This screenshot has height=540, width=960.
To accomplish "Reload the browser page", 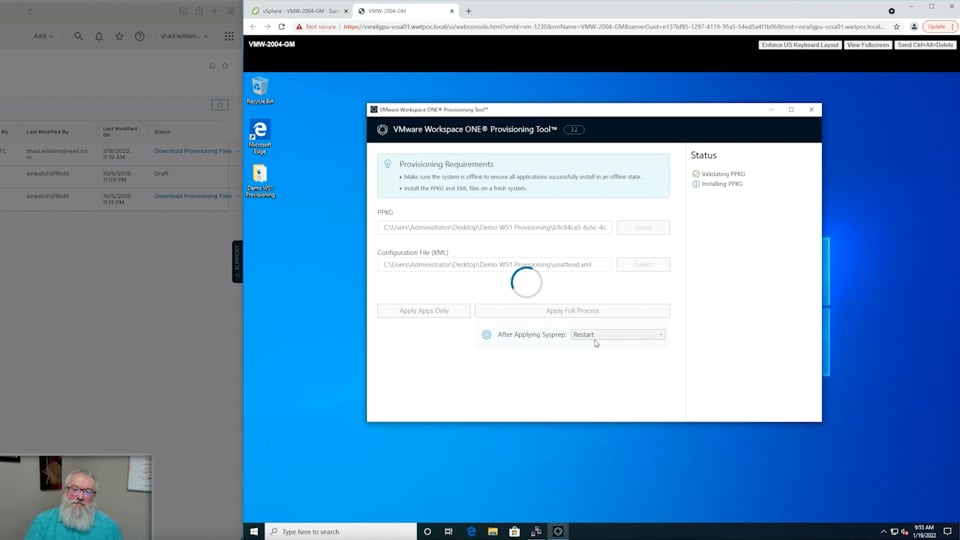I will click(282, 27).
